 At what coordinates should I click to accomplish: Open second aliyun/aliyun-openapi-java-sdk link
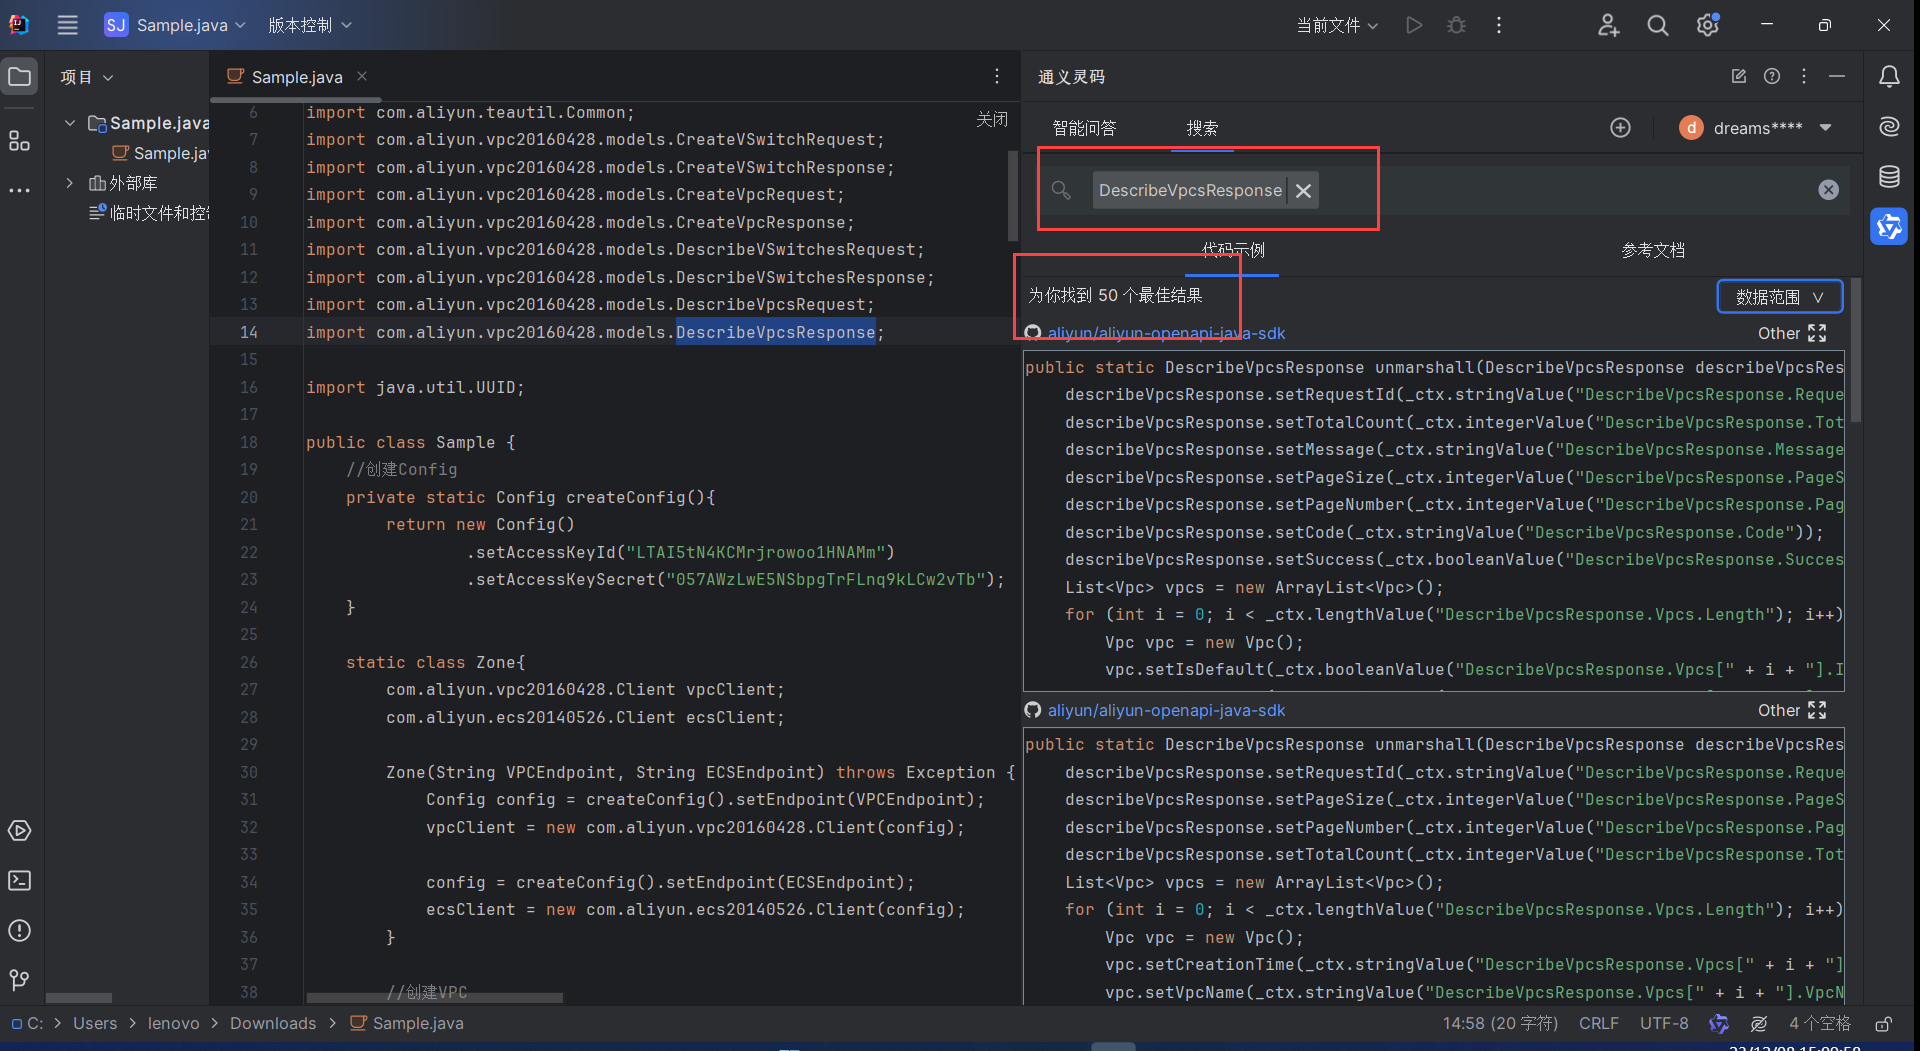coord(1166,710)
